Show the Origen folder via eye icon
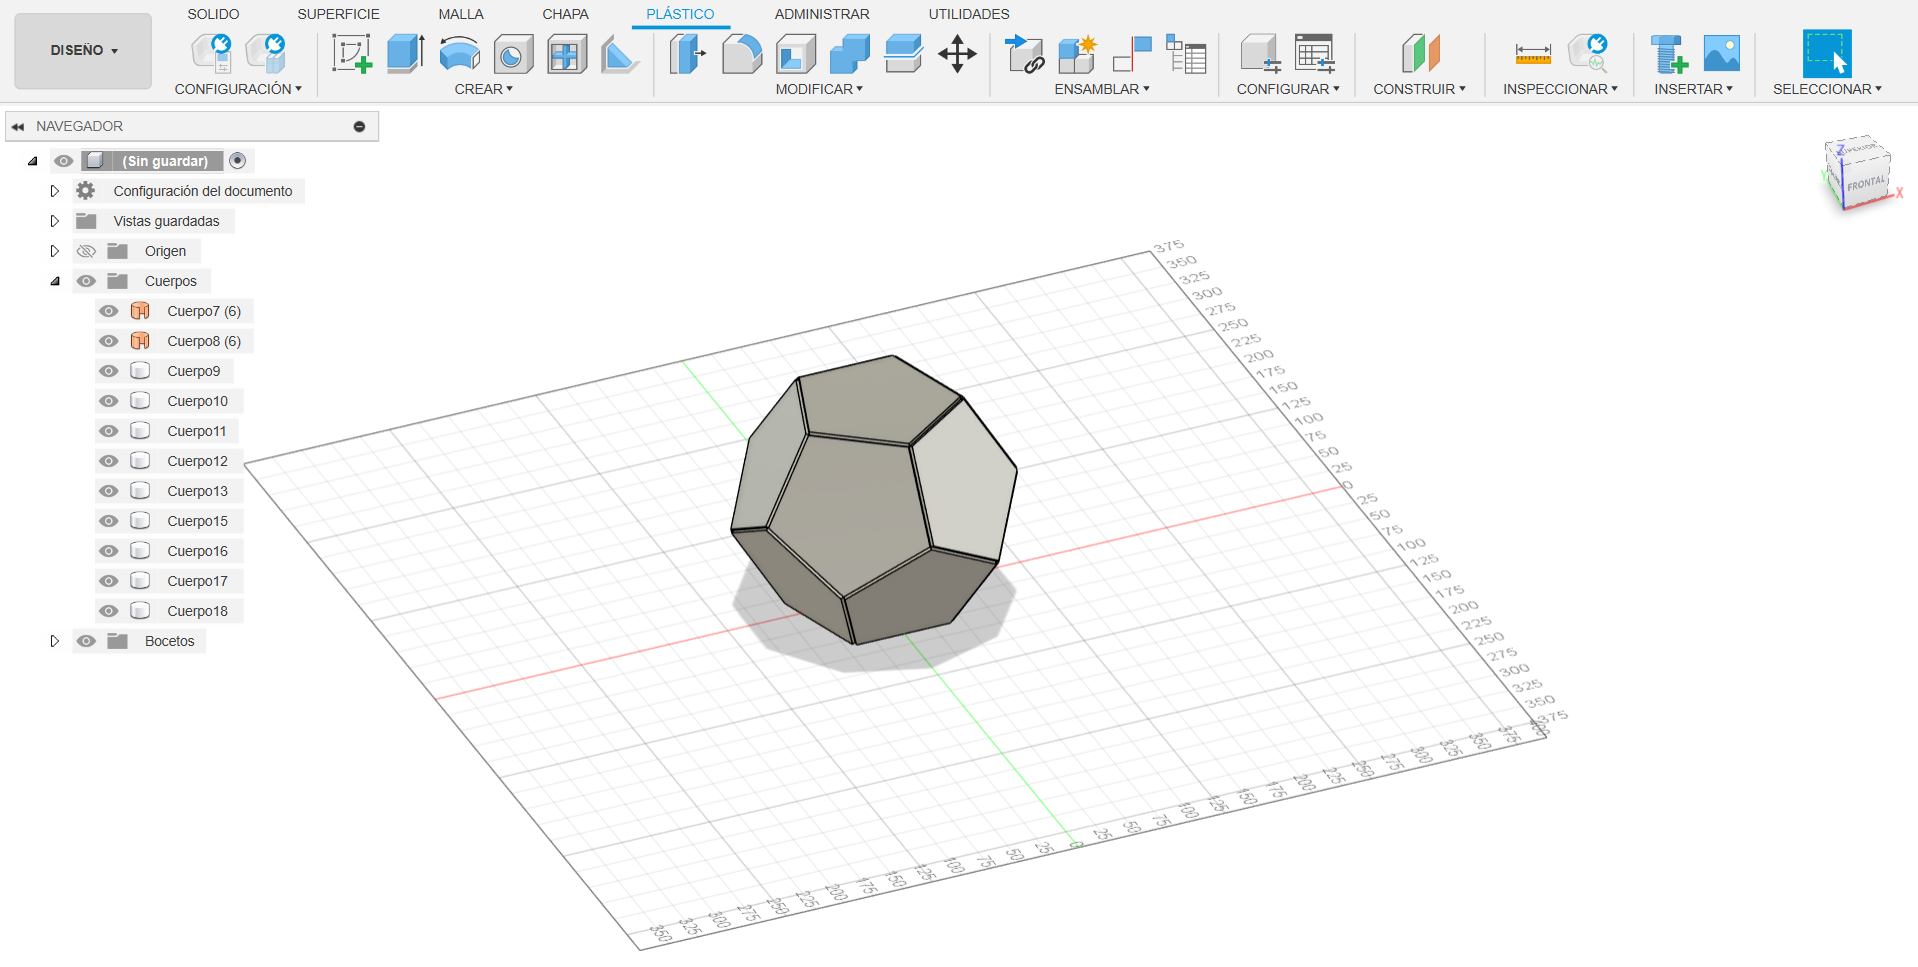Image resolution: width=1918 pixels, height=967 pixels. 87,251
